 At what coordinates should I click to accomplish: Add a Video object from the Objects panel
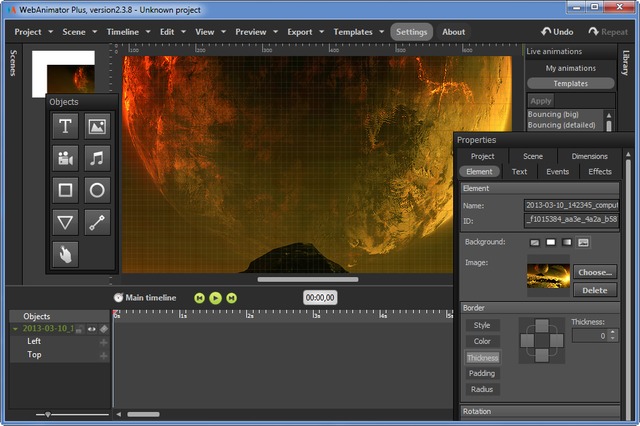[x=65, y=158]
